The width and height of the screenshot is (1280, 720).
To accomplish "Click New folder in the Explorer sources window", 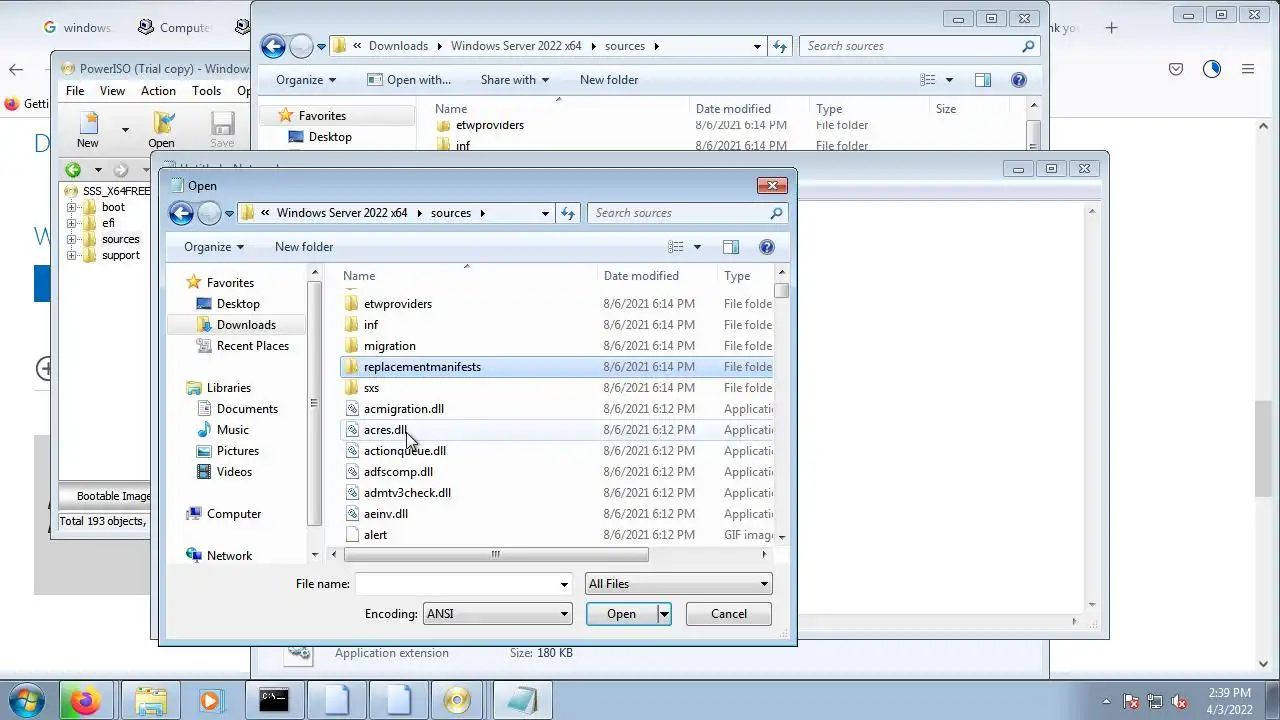I will tap(609, 80).
